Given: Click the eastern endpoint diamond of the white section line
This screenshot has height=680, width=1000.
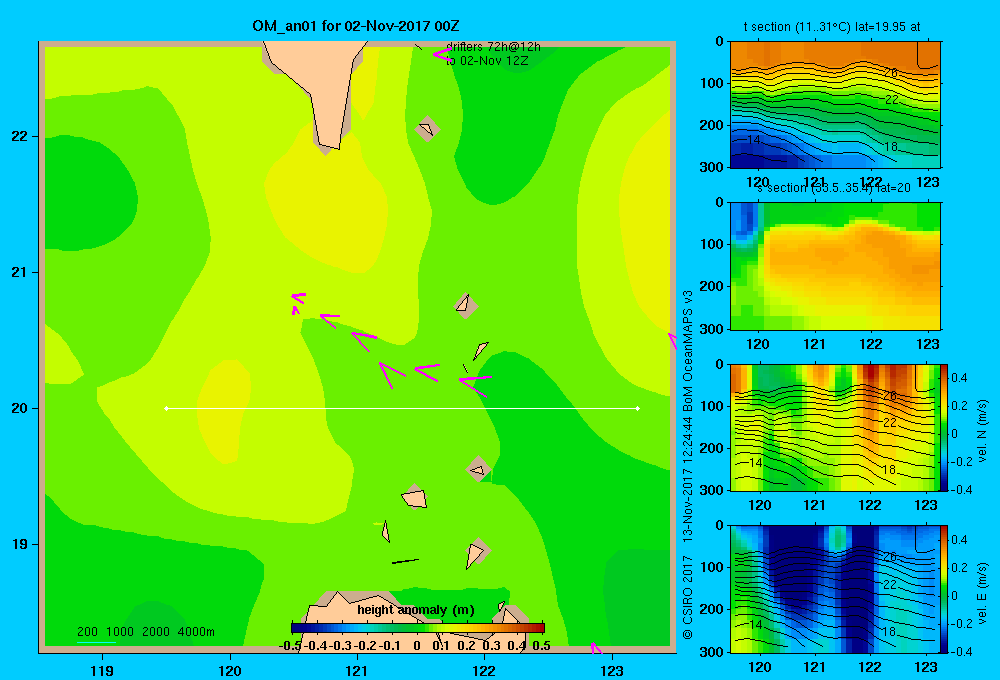Looking at the screenshot, I should tap(638, 408).
